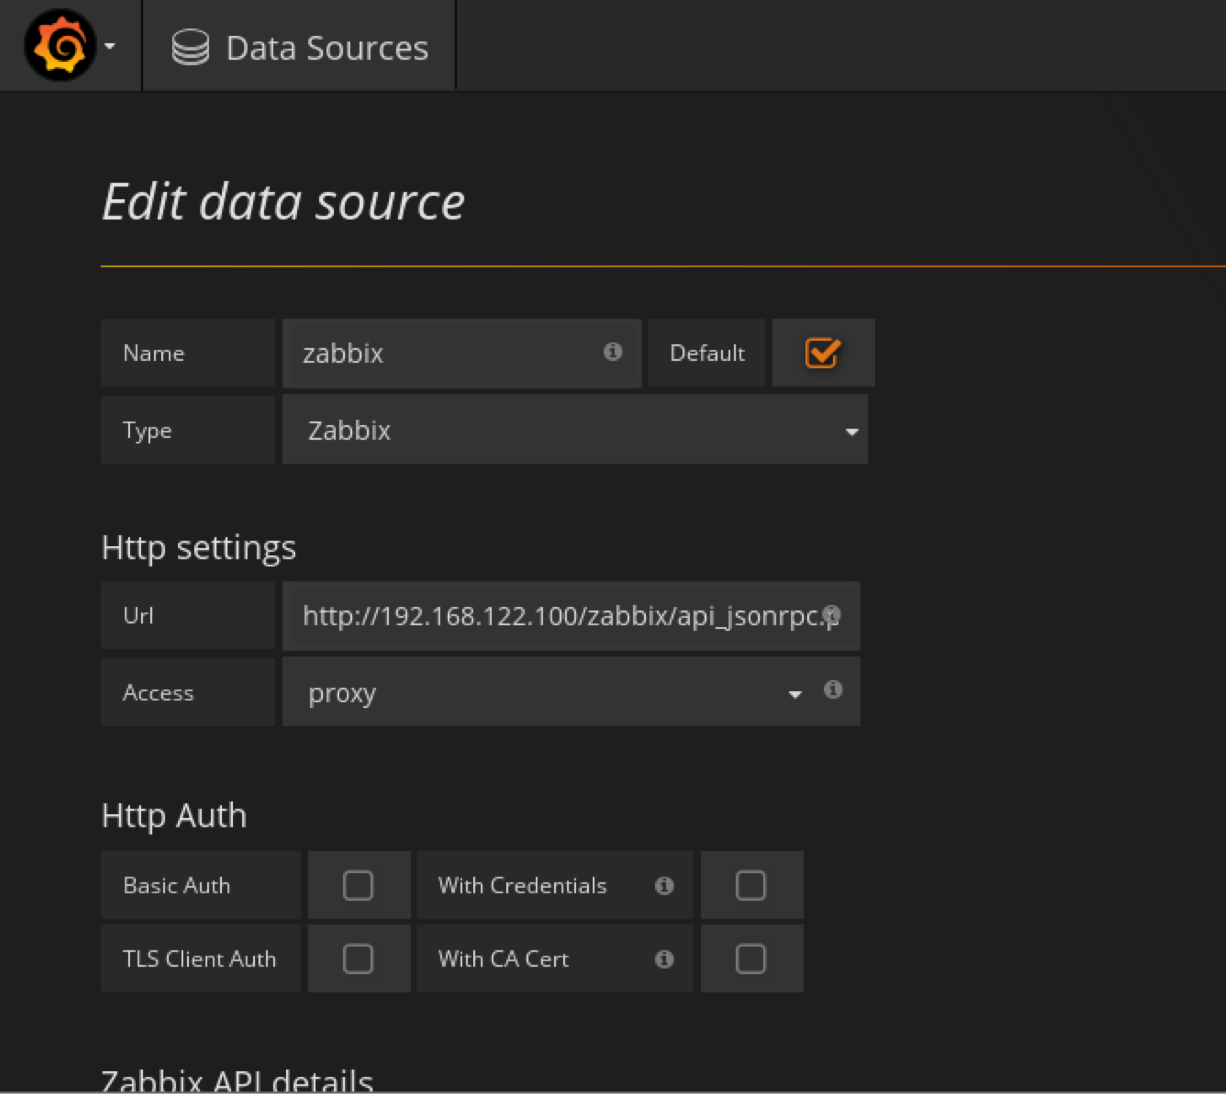Screen dimensions: 1226x1094
Task: Enable the With CA Cert checkbox
Action: pyautogui.click(x=751, y=959)
